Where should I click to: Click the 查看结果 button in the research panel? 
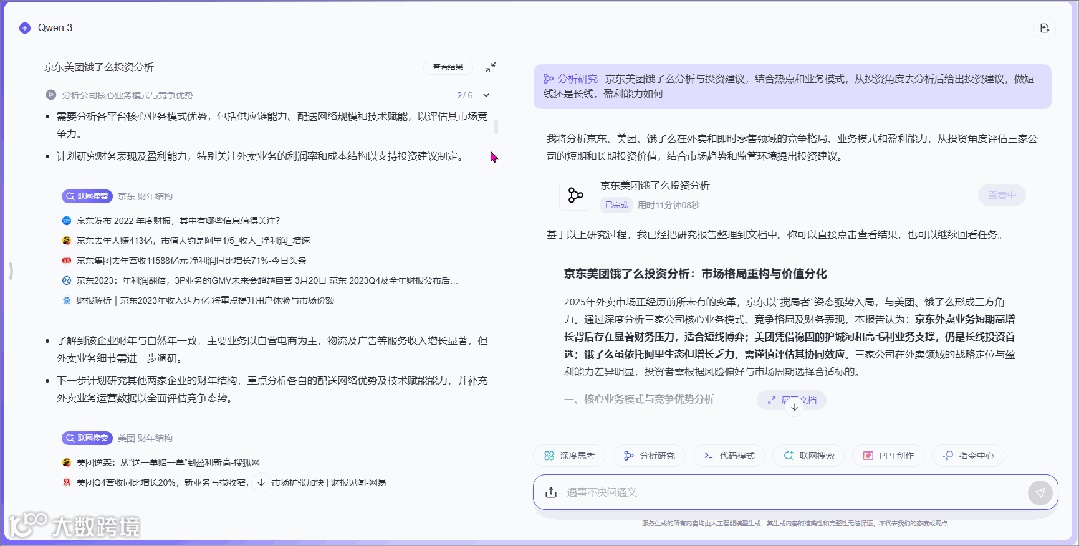point(448,67)
